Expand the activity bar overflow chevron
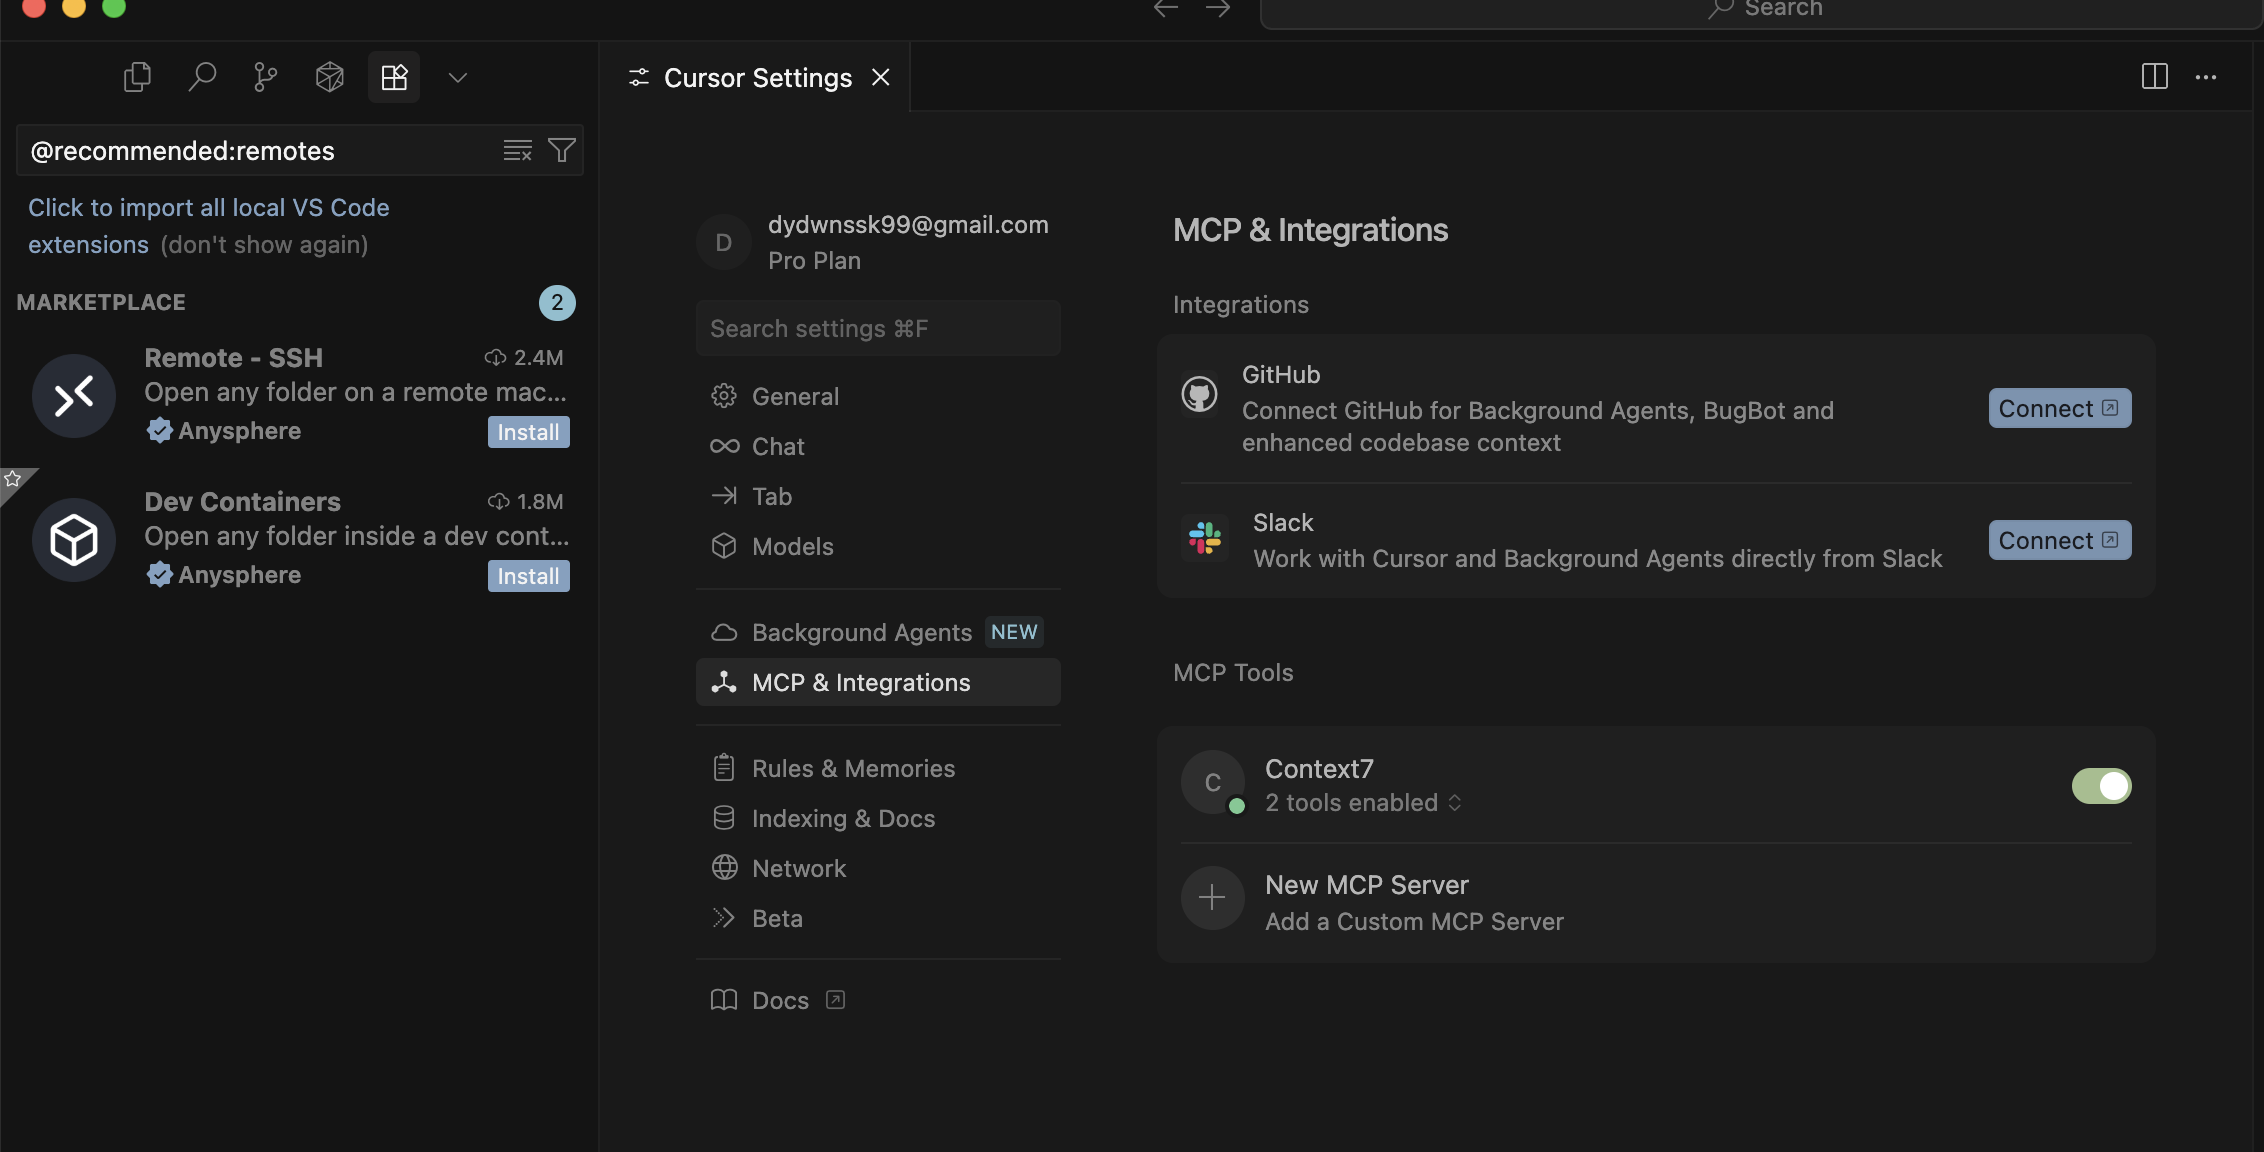This screenshot has height=1152, width=2264. [458, 77]
